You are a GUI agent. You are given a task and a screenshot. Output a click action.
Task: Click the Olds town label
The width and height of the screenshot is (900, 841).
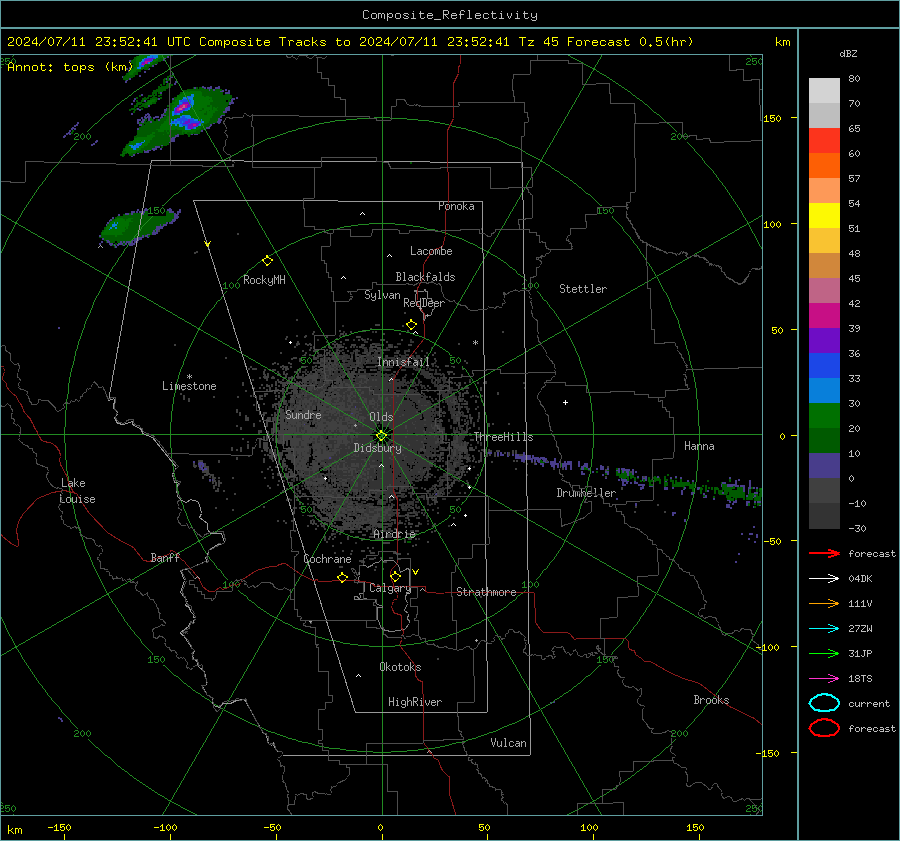point(381,417)
